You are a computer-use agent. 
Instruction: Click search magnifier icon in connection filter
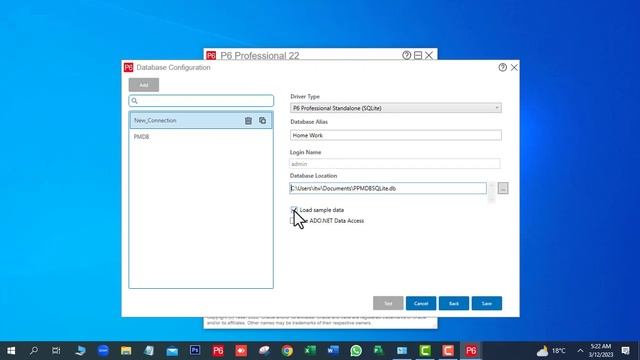click(135, 101)
